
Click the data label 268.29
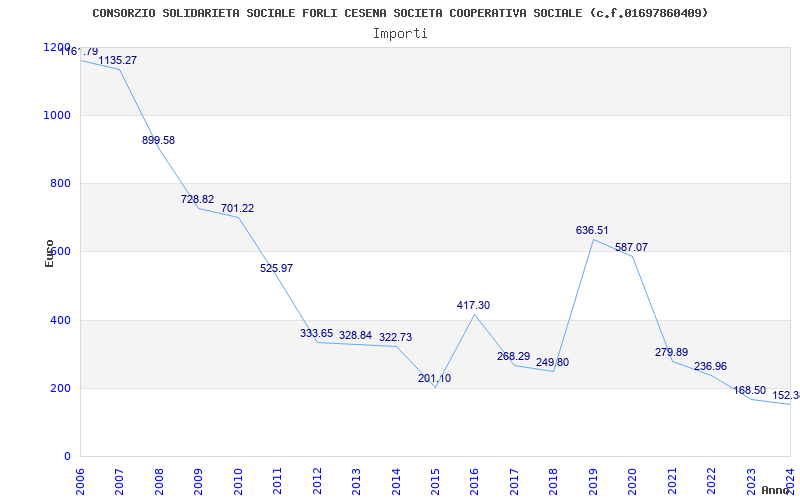click(x=514, y=356)
